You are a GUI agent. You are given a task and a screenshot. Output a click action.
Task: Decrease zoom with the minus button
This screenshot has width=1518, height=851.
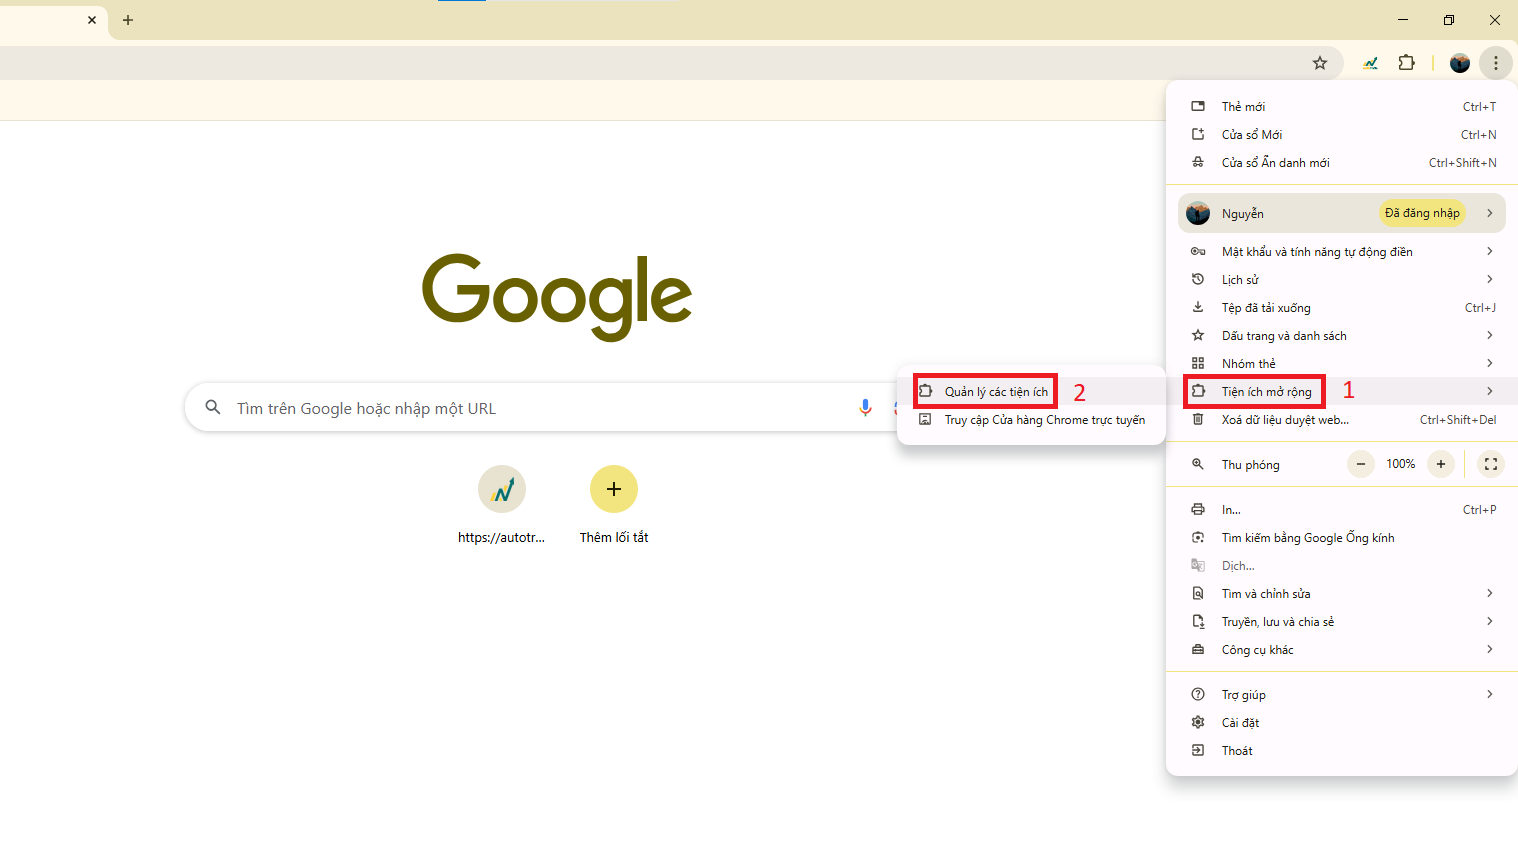point(1361,464)
